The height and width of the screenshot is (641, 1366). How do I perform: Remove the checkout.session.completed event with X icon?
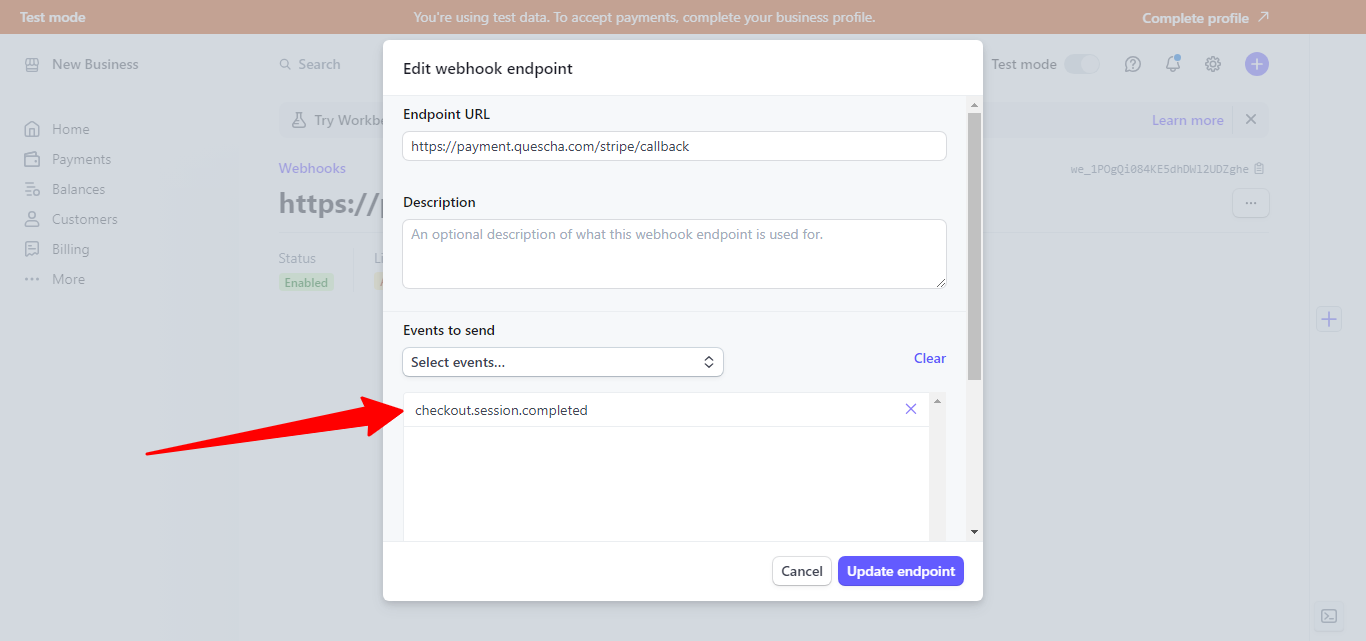tap(910, 409)
